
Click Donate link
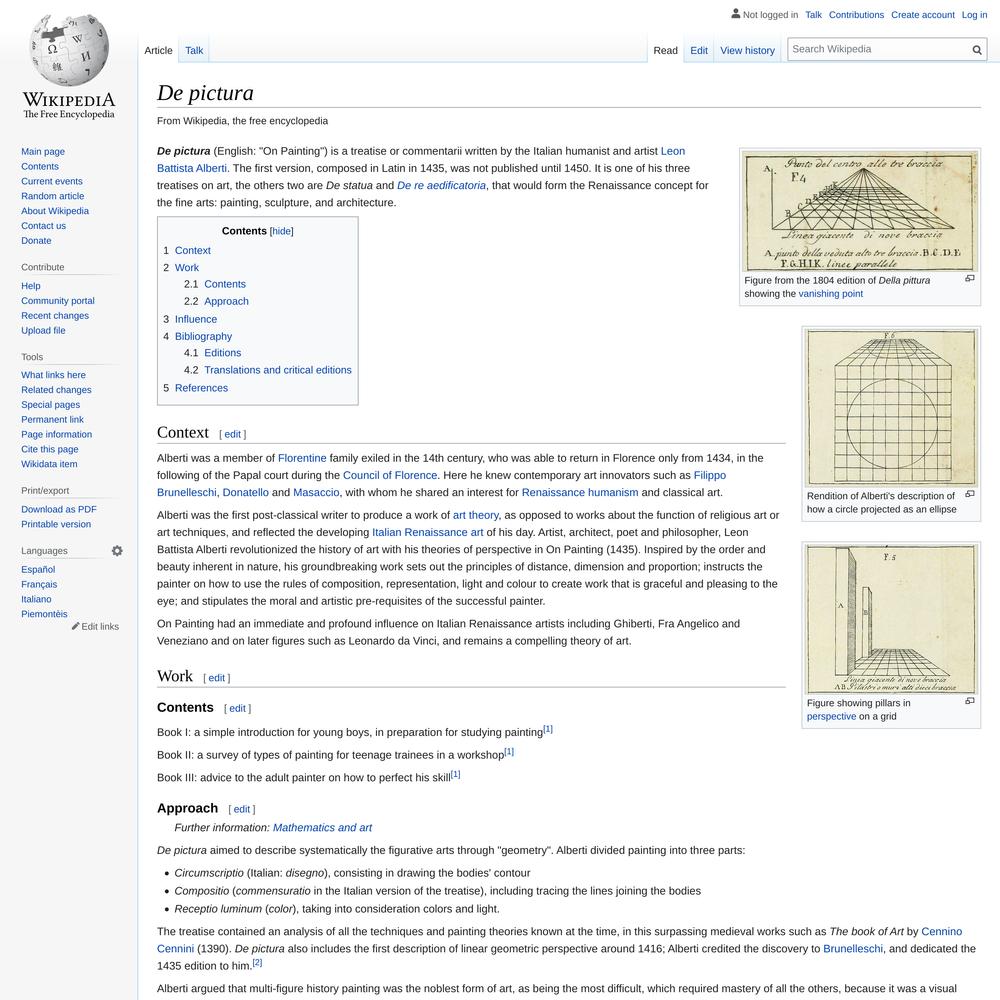pos(36,240)
